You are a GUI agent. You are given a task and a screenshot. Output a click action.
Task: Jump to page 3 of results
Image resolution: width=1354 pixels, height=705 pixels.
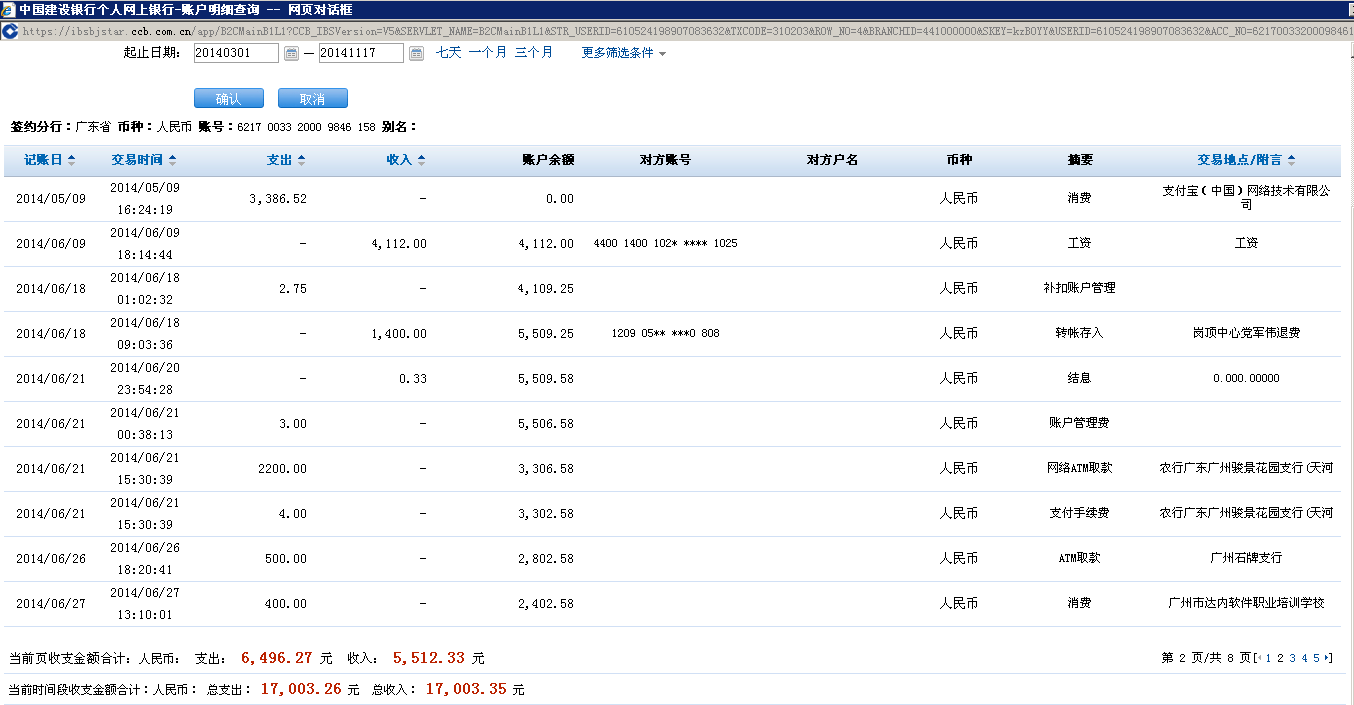(1292, 658)
